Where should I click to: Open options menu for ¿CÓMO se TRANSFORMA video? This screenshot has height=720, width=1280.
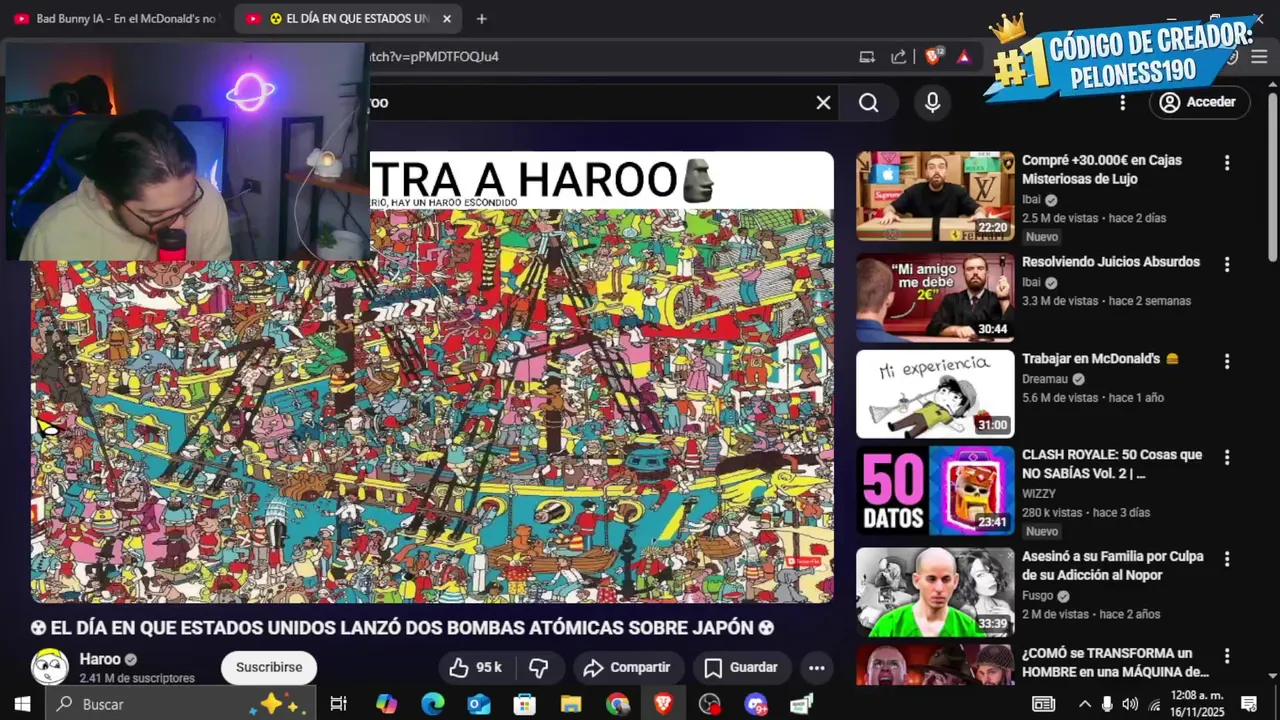[x=1227, y=656]
